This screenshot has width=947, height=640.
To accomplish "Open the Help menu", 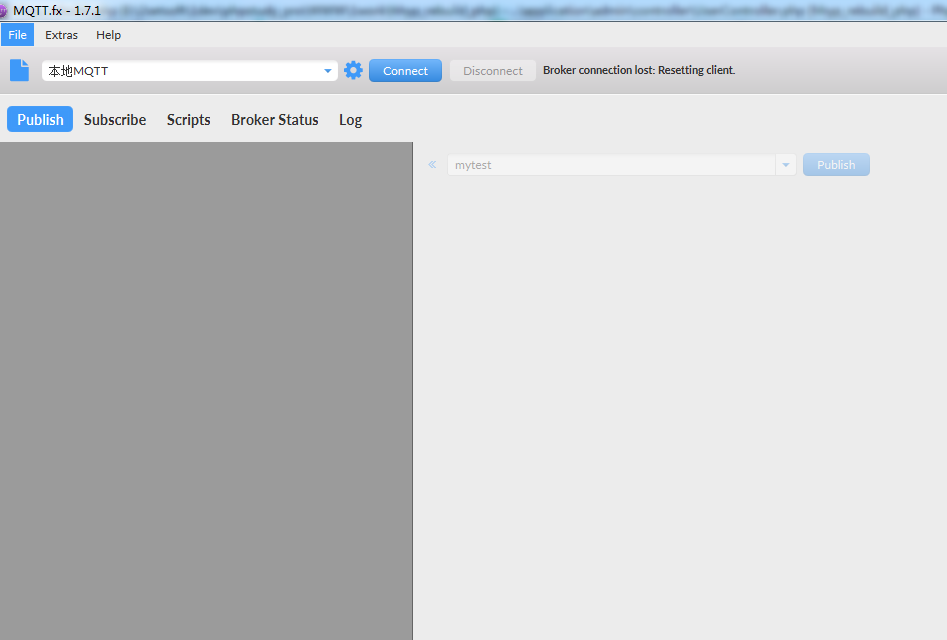I will point(109,35).
